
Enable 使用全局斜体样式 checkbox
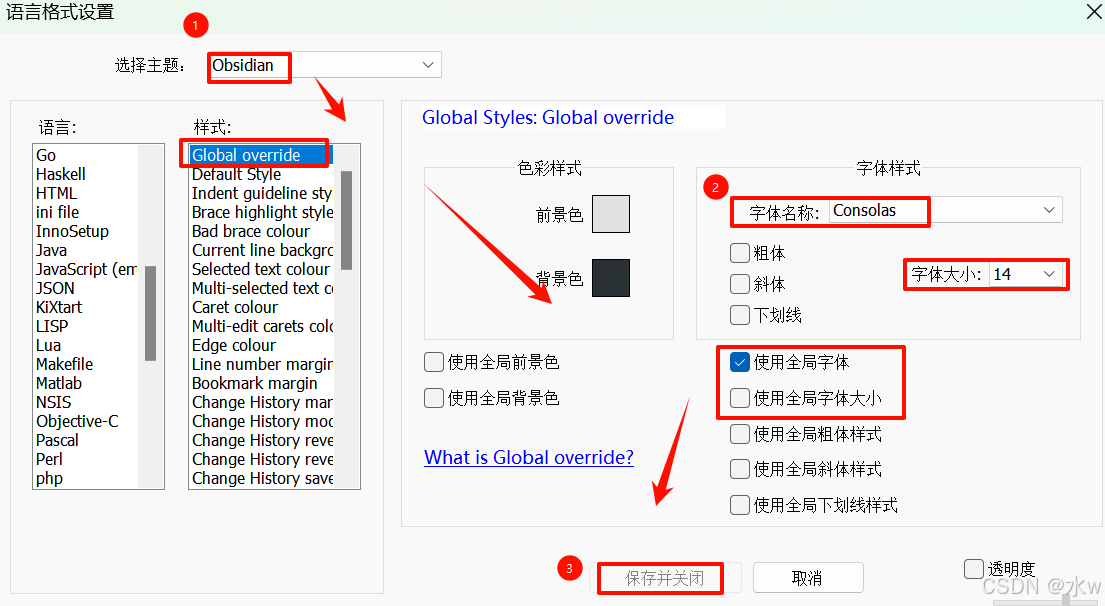coord(739,469)
